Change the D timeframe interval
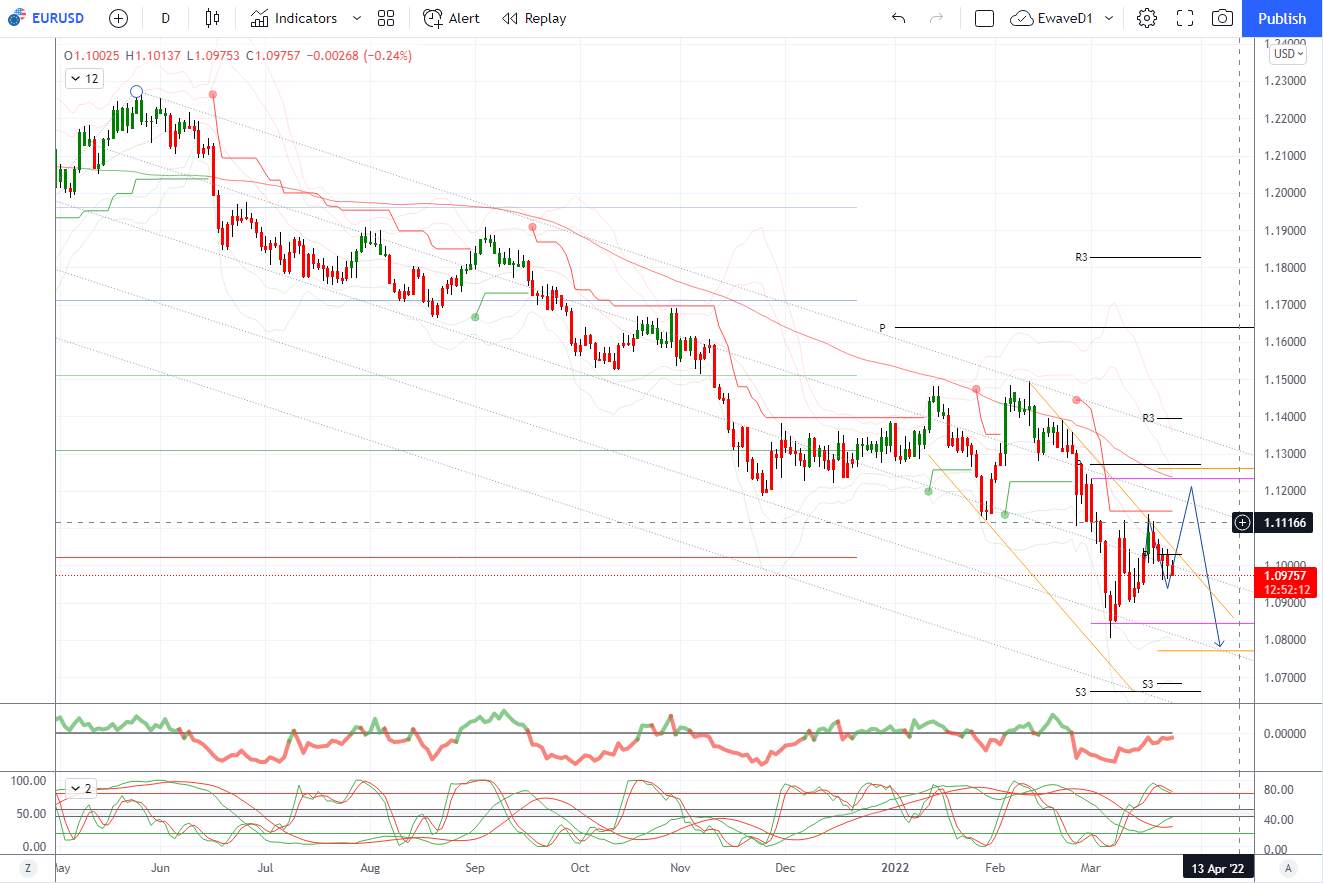 tap(166, 18)
